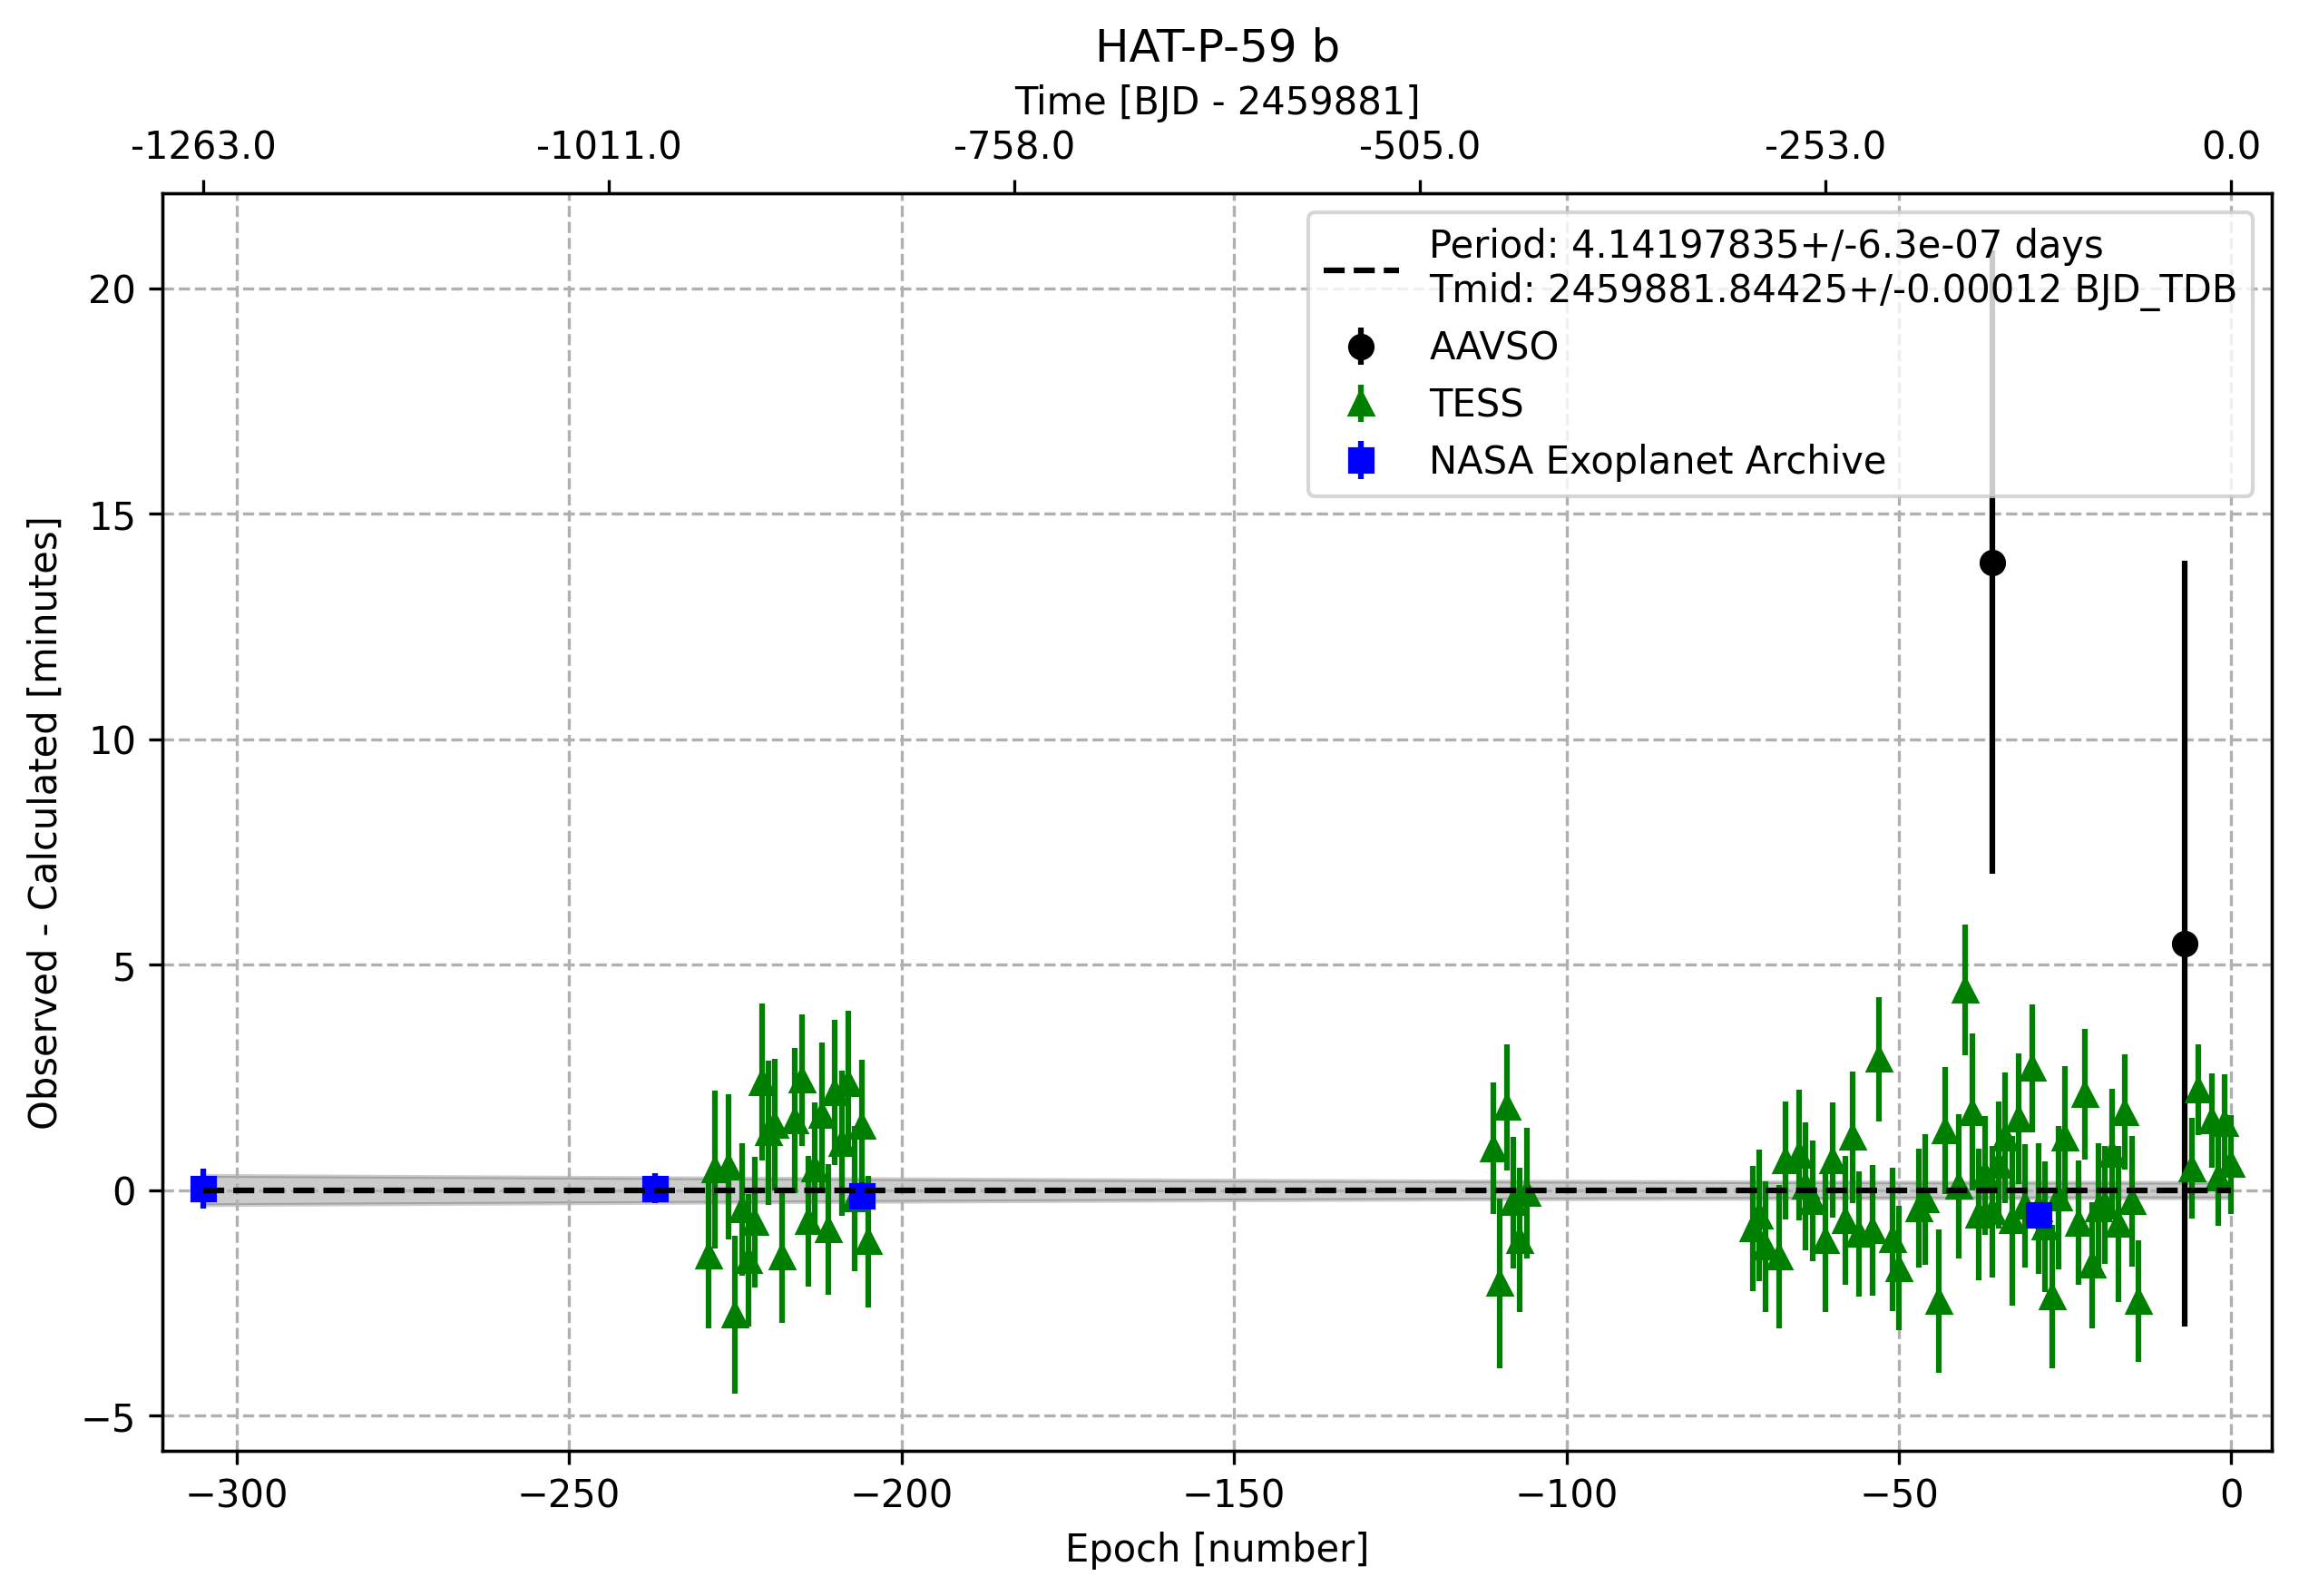Click the "NASA Exoplanet Archive" legend label
This screenshot has width=2299, height=1596.
tap(1657, 461)
